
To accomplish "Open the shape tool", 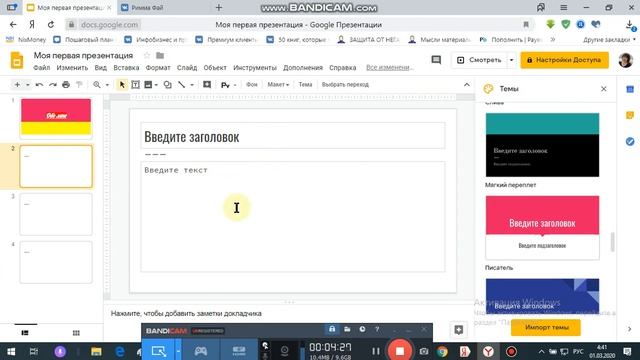I will (167, 84).
